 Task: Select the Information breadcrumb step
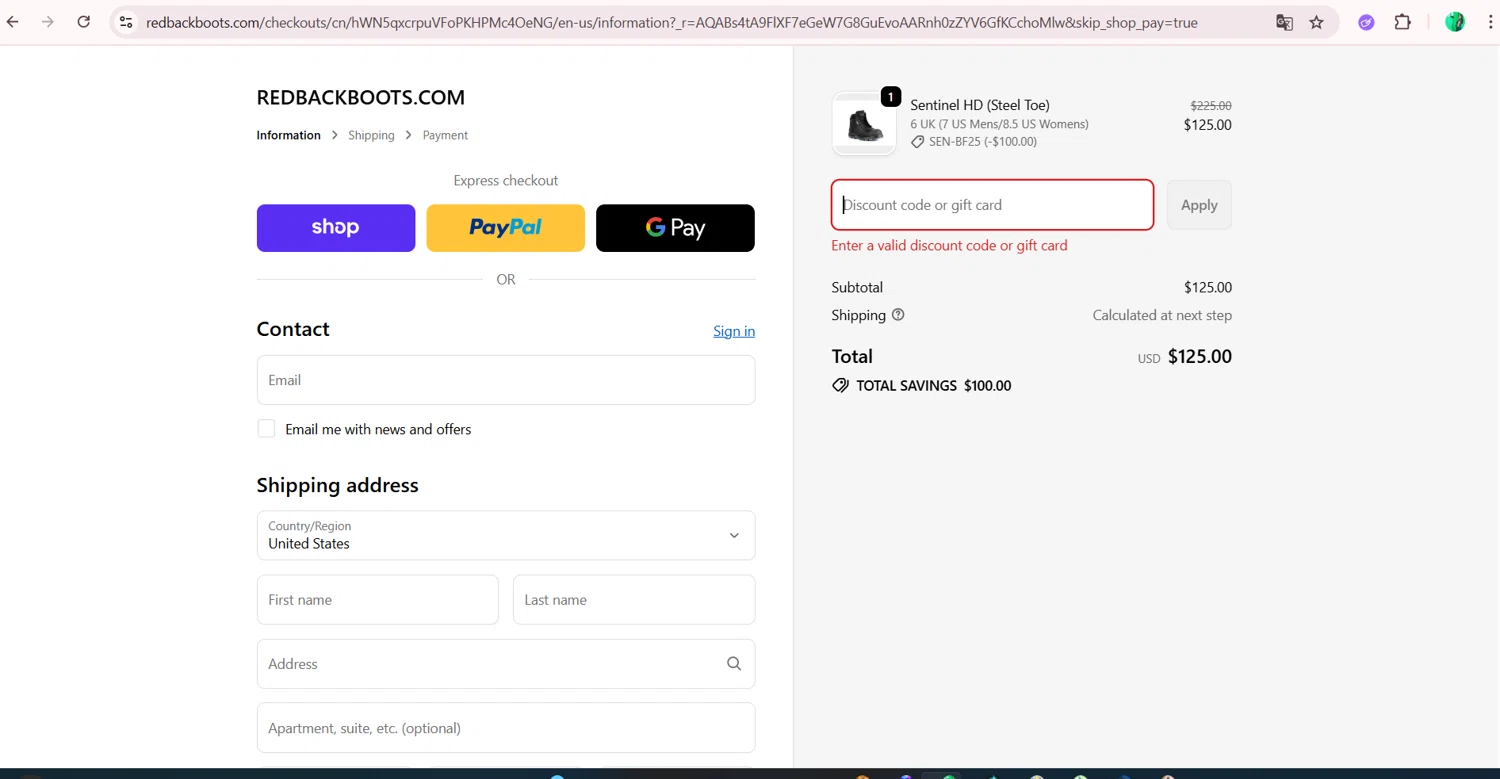click(288, 135)
